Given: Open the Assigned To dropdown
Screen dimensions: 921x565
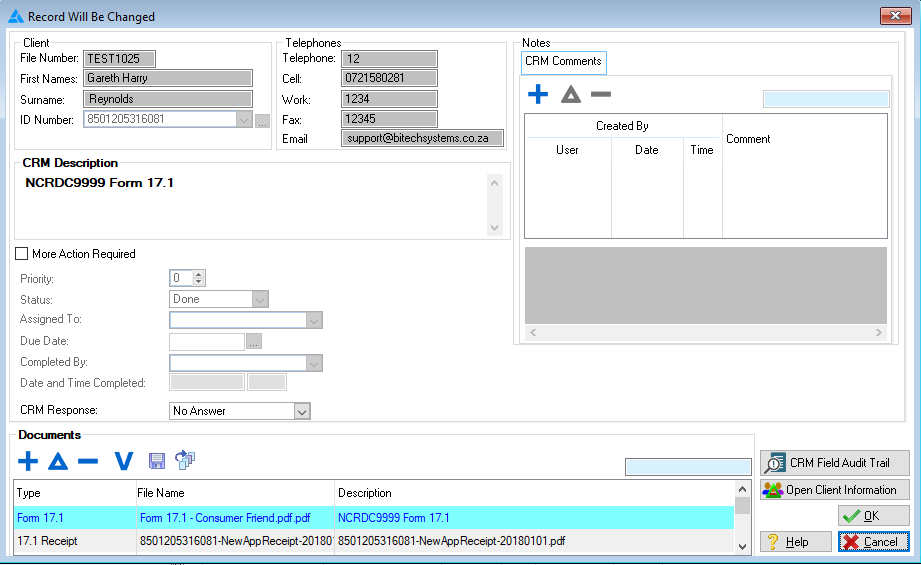Looking at the screenshot, I should point(313,320).
